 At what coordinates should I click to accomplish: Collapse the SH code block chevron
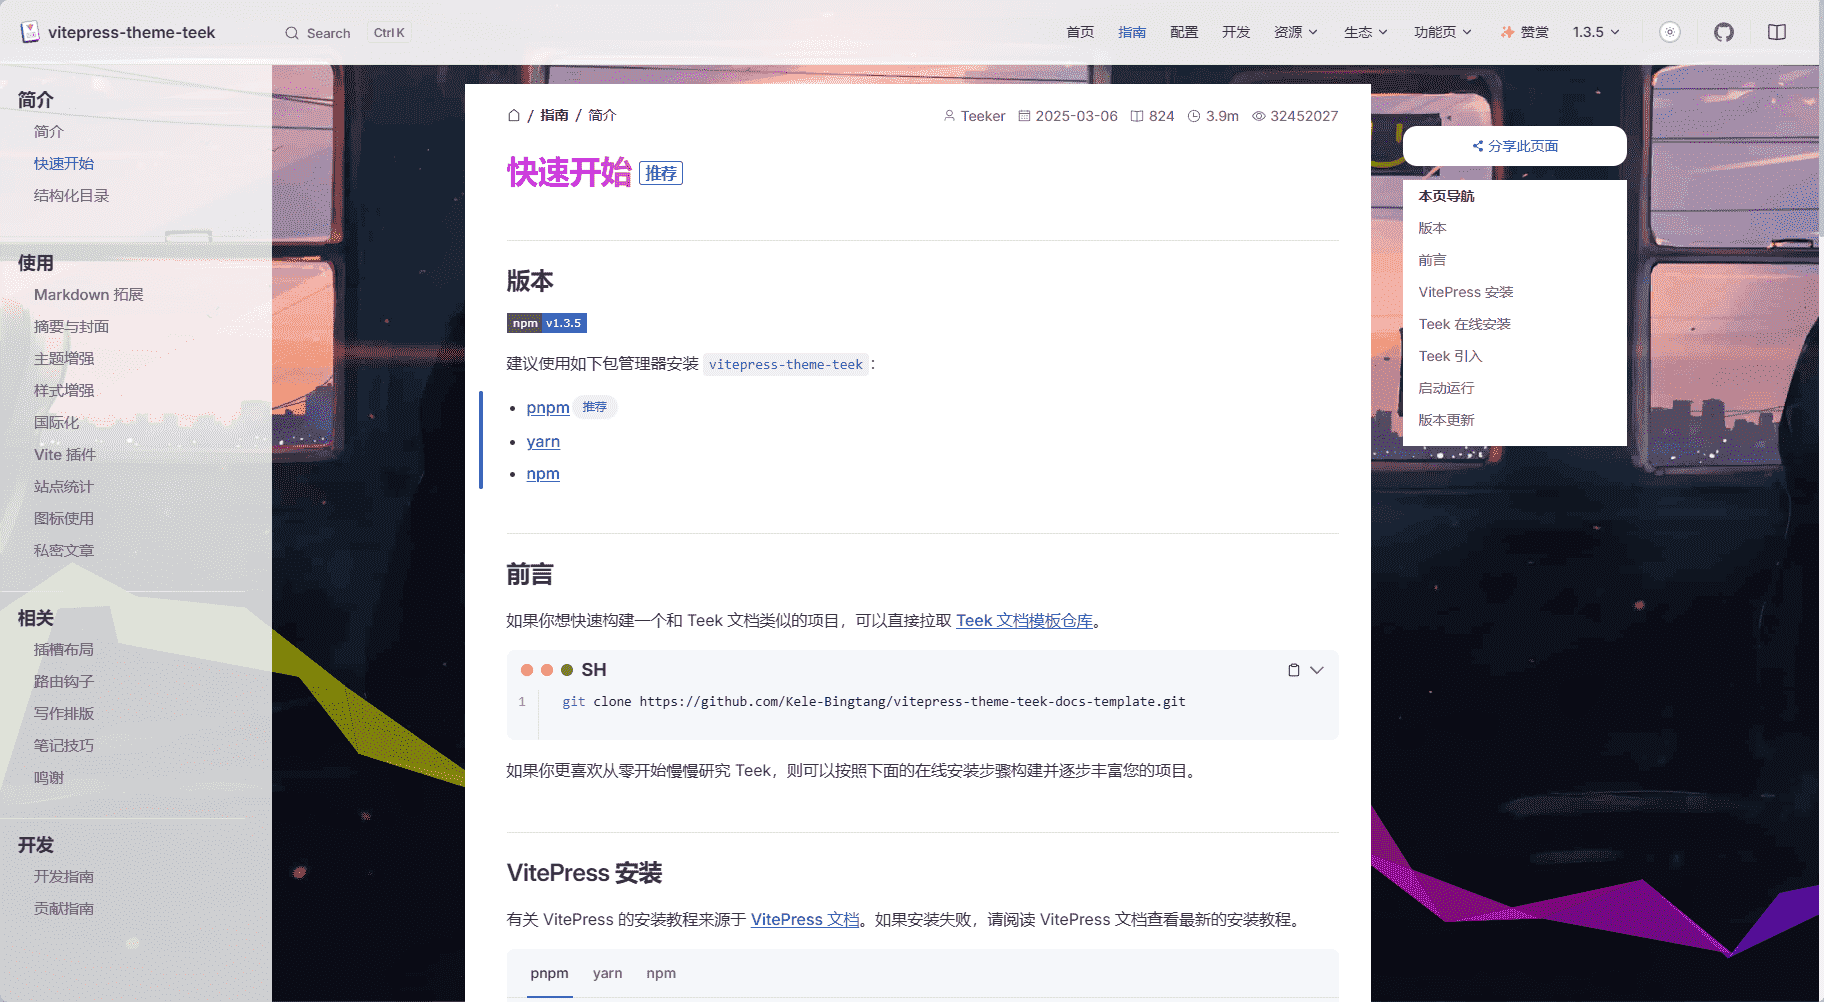pyautogui.click(x=1318, y=669)
